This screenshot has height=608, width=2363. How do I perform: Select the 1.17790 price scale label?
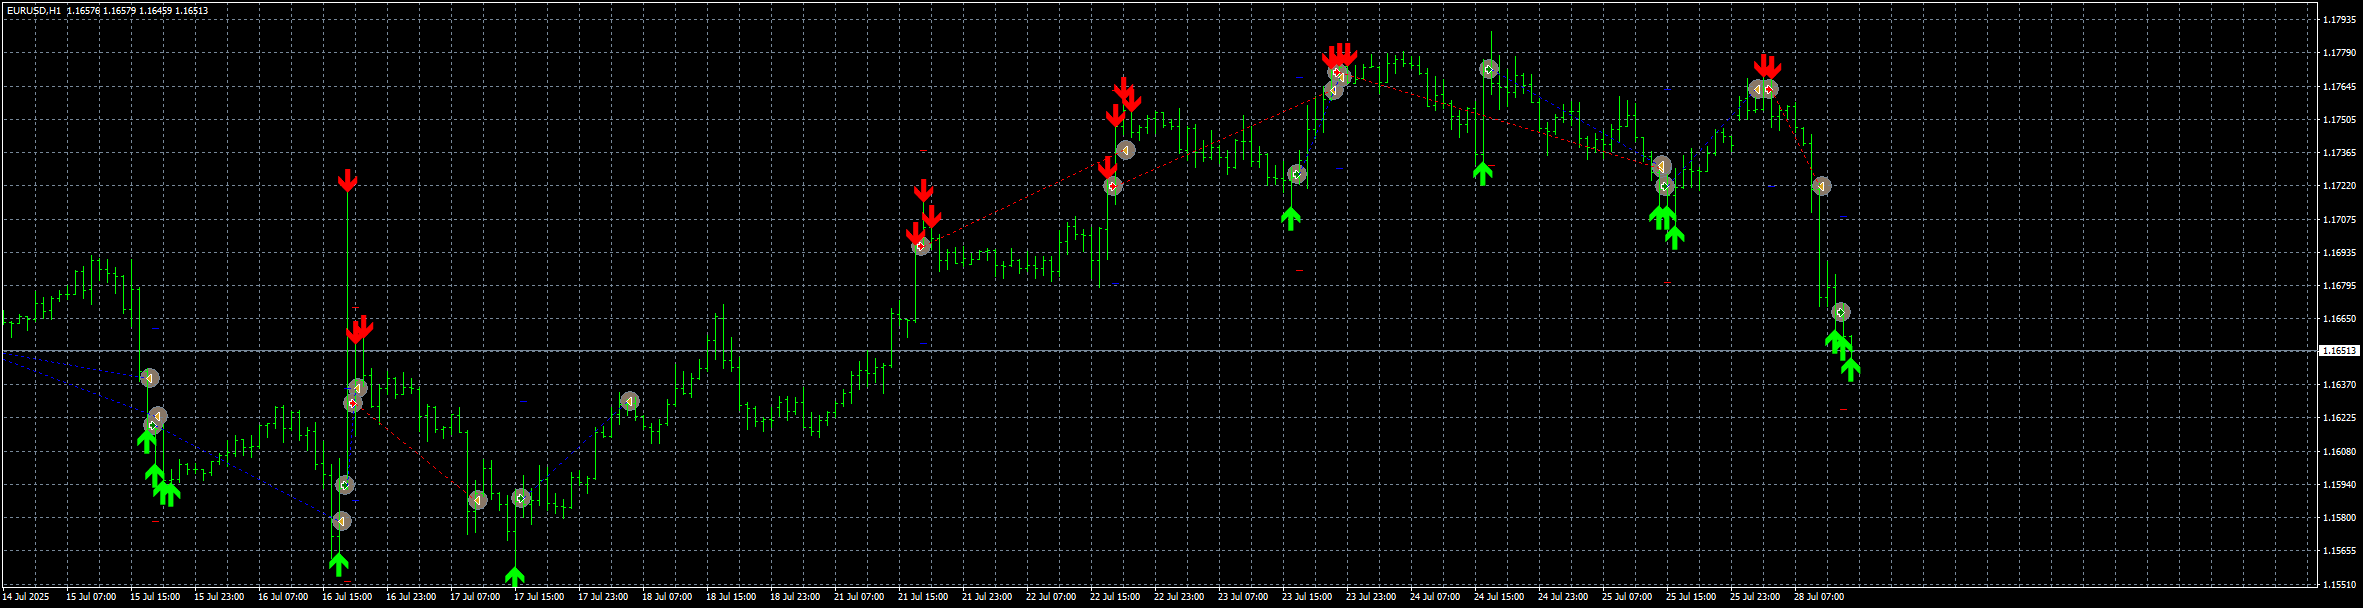coord(2340,53)
